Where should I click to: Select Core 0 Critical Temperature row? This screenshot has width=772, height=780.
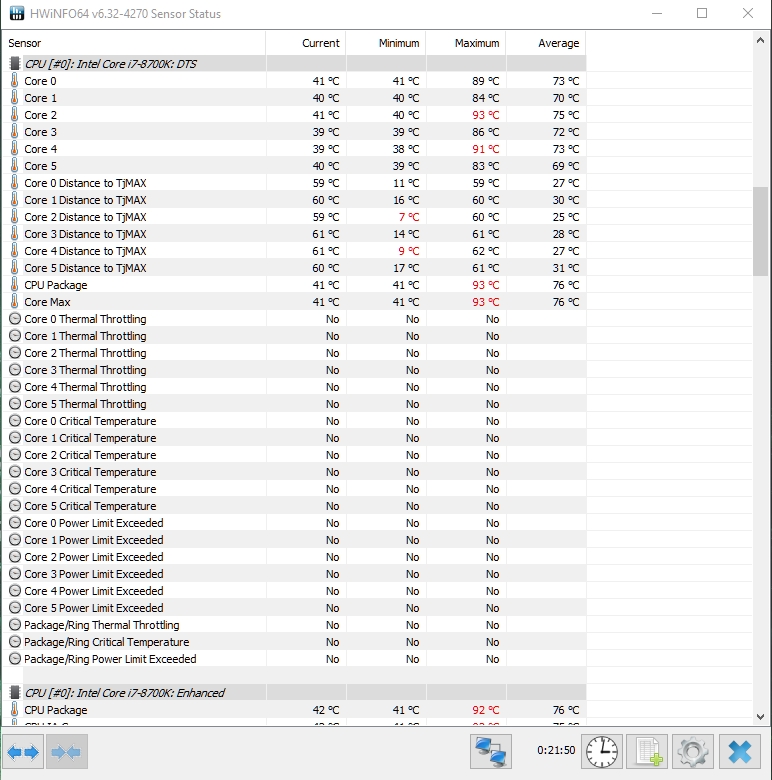(x=294, y=421)
